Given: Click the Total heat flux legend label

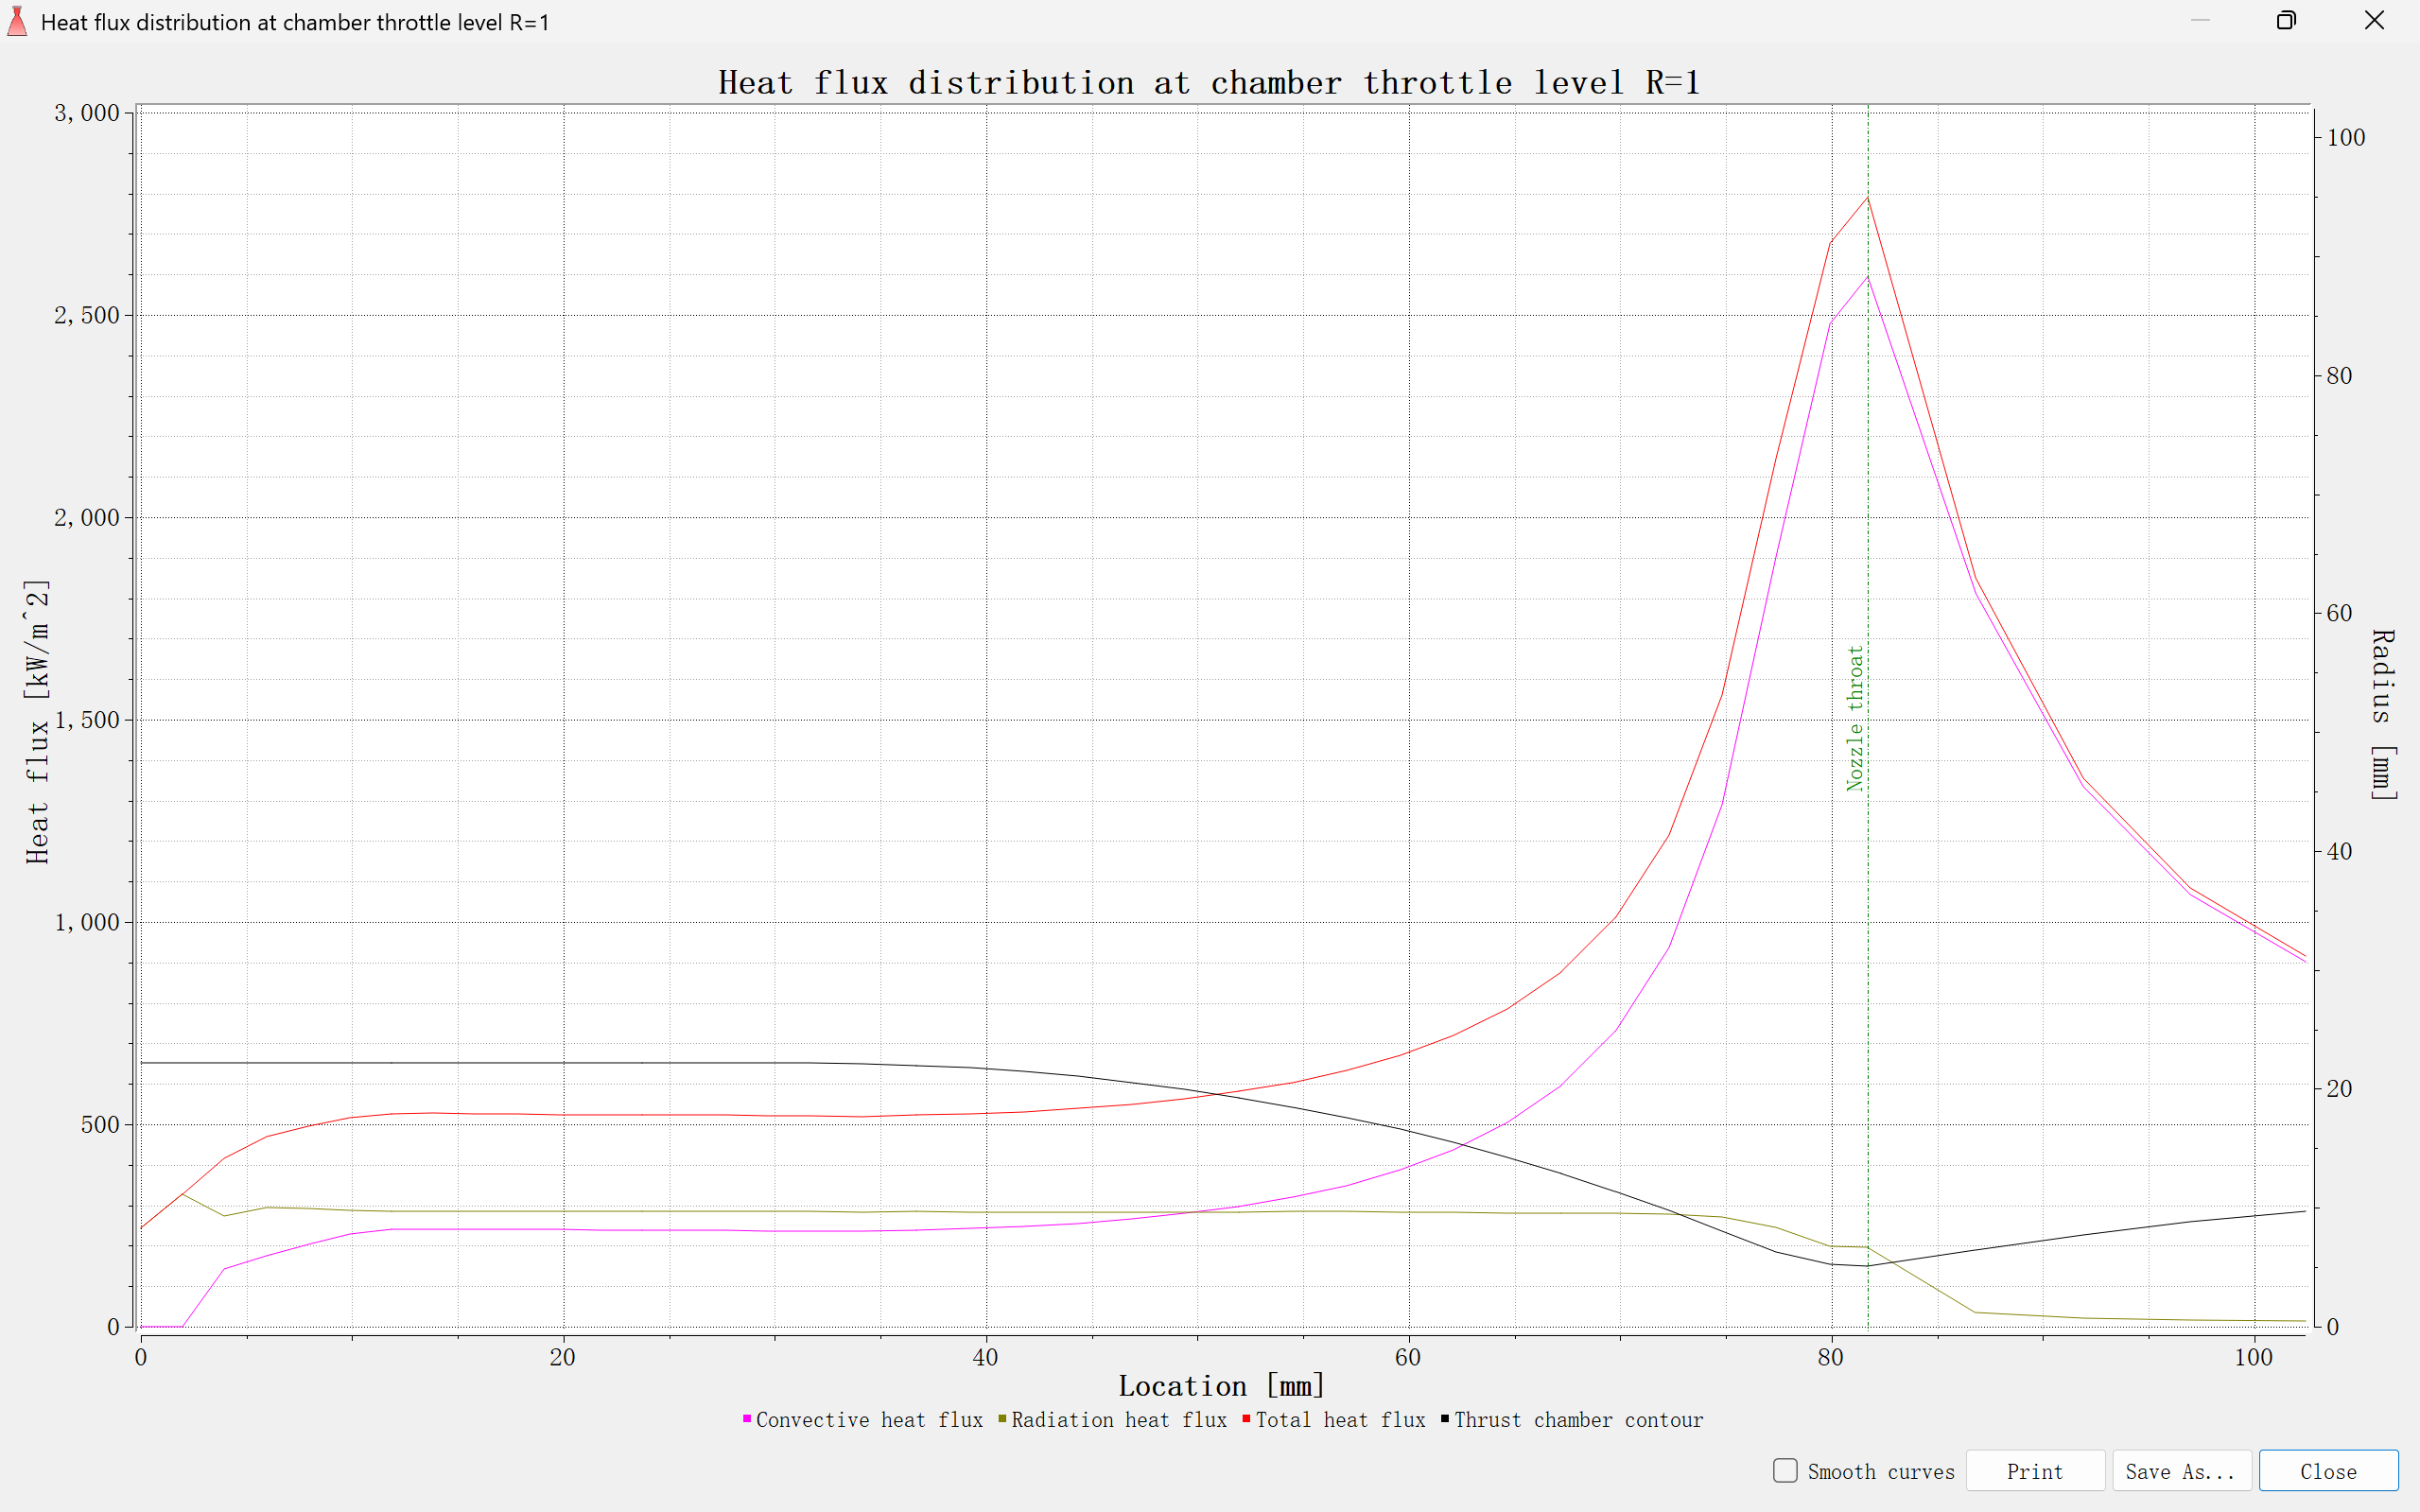Looking at the screenshot, I should [x=1340, y=1419].
